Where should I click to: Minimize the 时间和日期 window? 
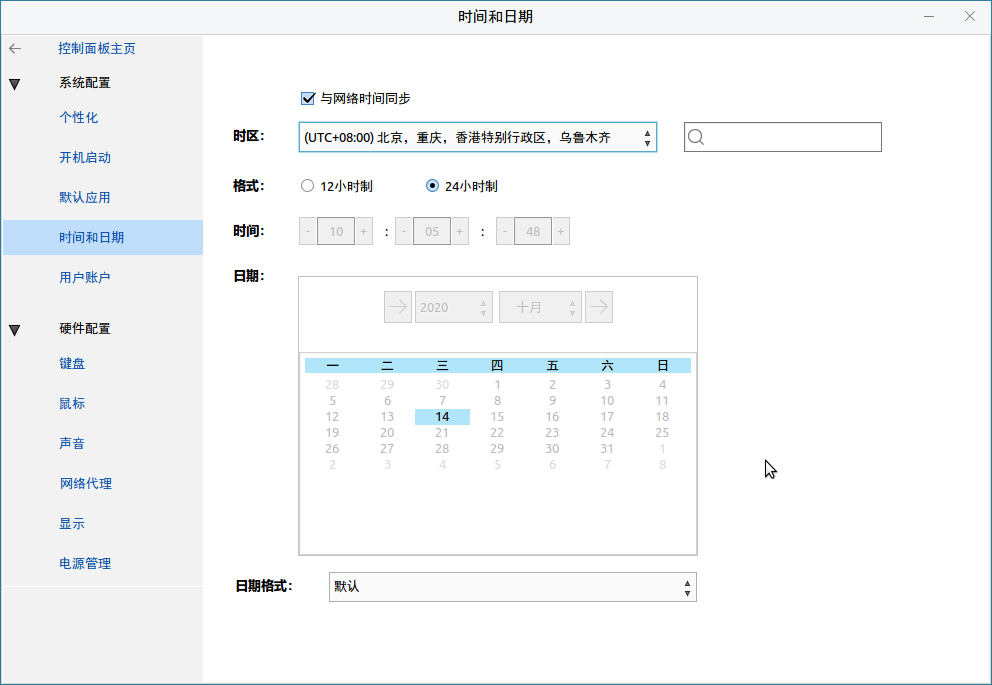(929, 16)
